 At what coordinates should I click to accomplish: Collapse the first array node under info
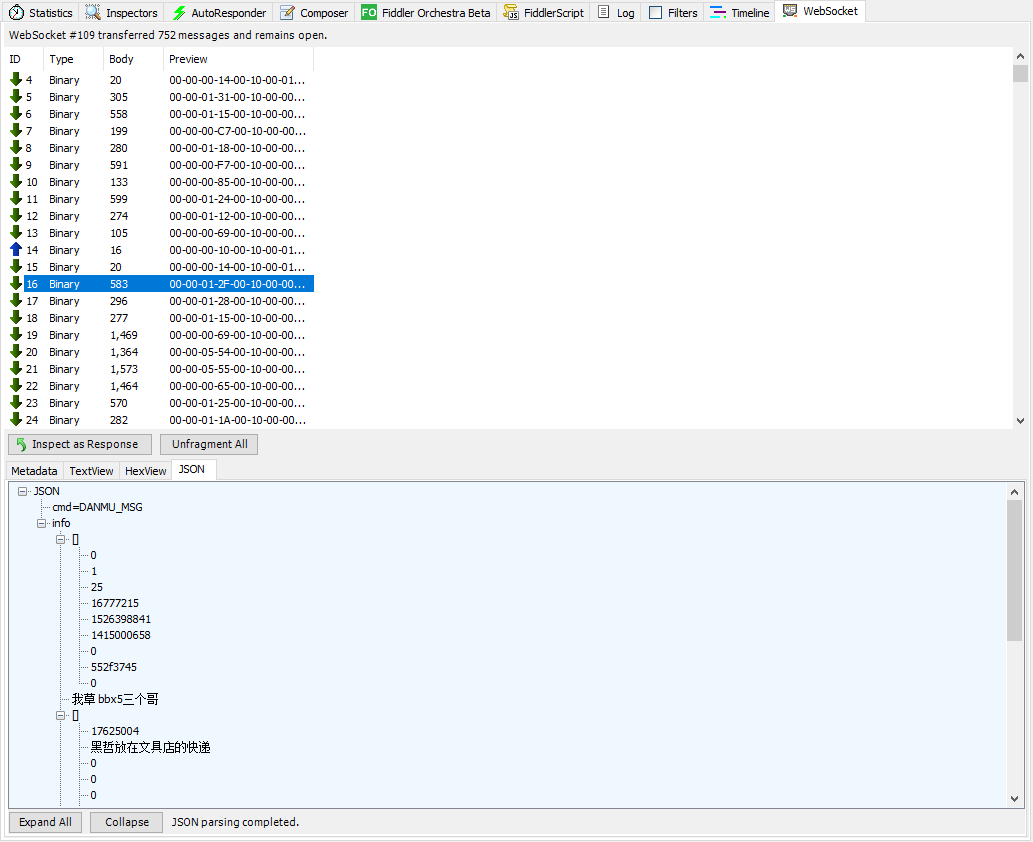click(x=61, y=539)
